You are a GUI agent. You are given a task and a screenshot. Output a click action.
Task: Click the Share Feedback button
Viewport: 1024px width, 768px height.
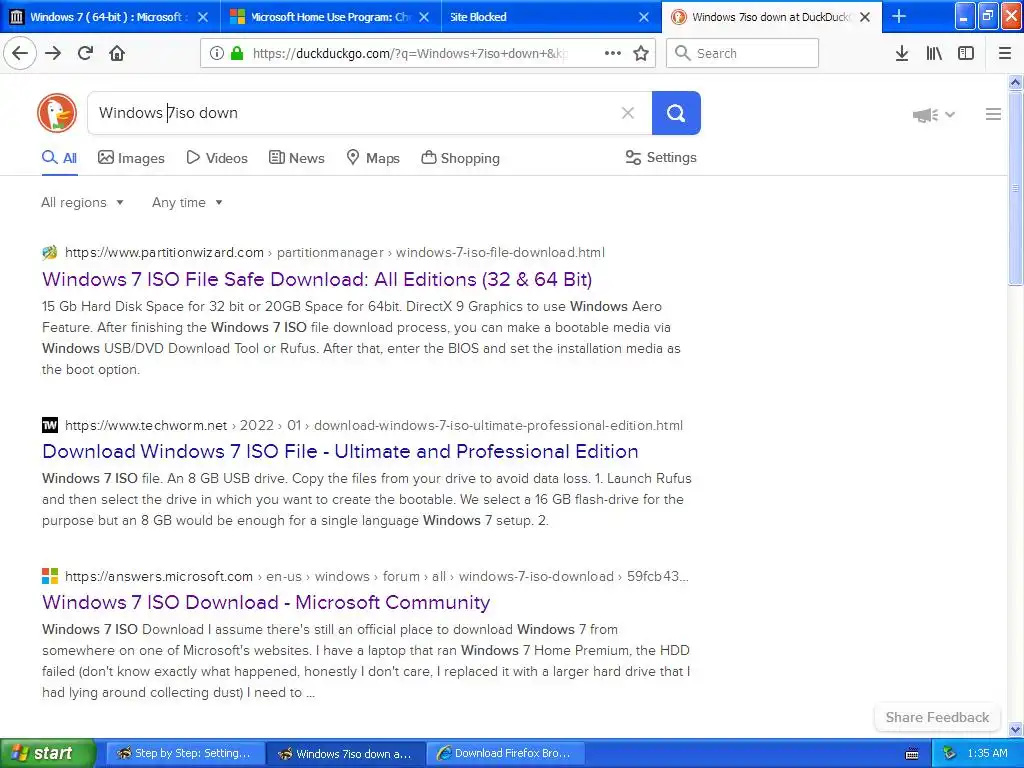pos(937,717)
